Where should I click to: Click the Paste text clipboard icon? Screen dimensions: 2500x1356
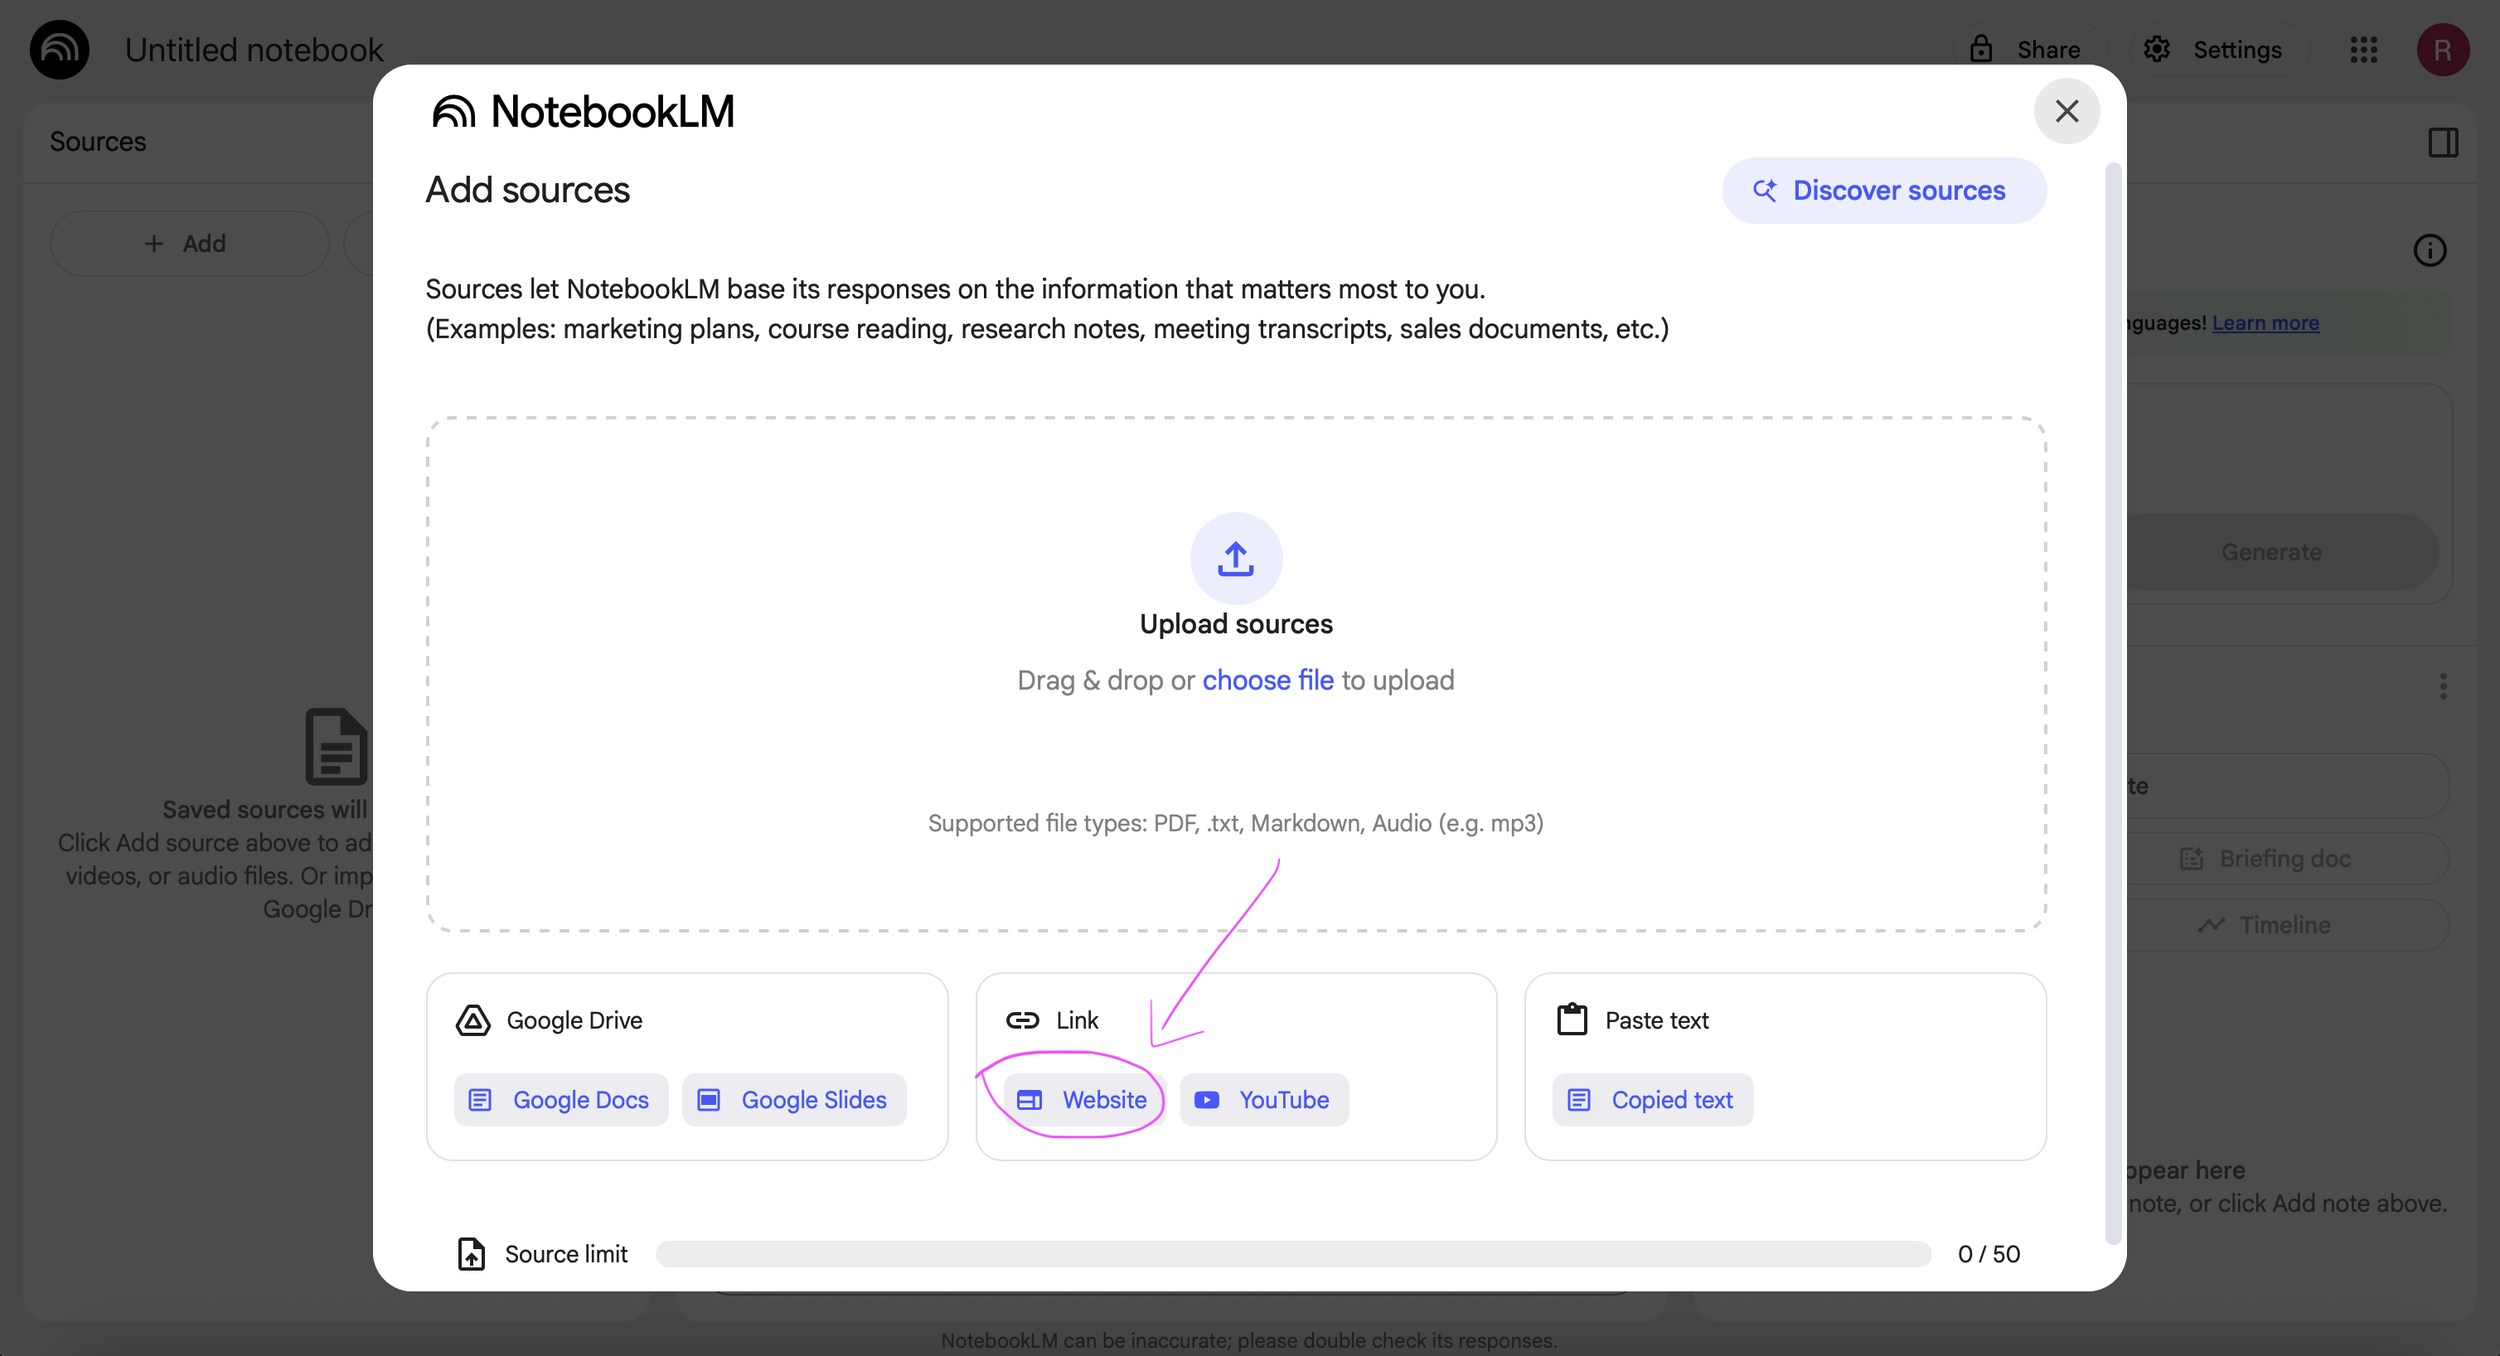[x=1572, y=1019]
